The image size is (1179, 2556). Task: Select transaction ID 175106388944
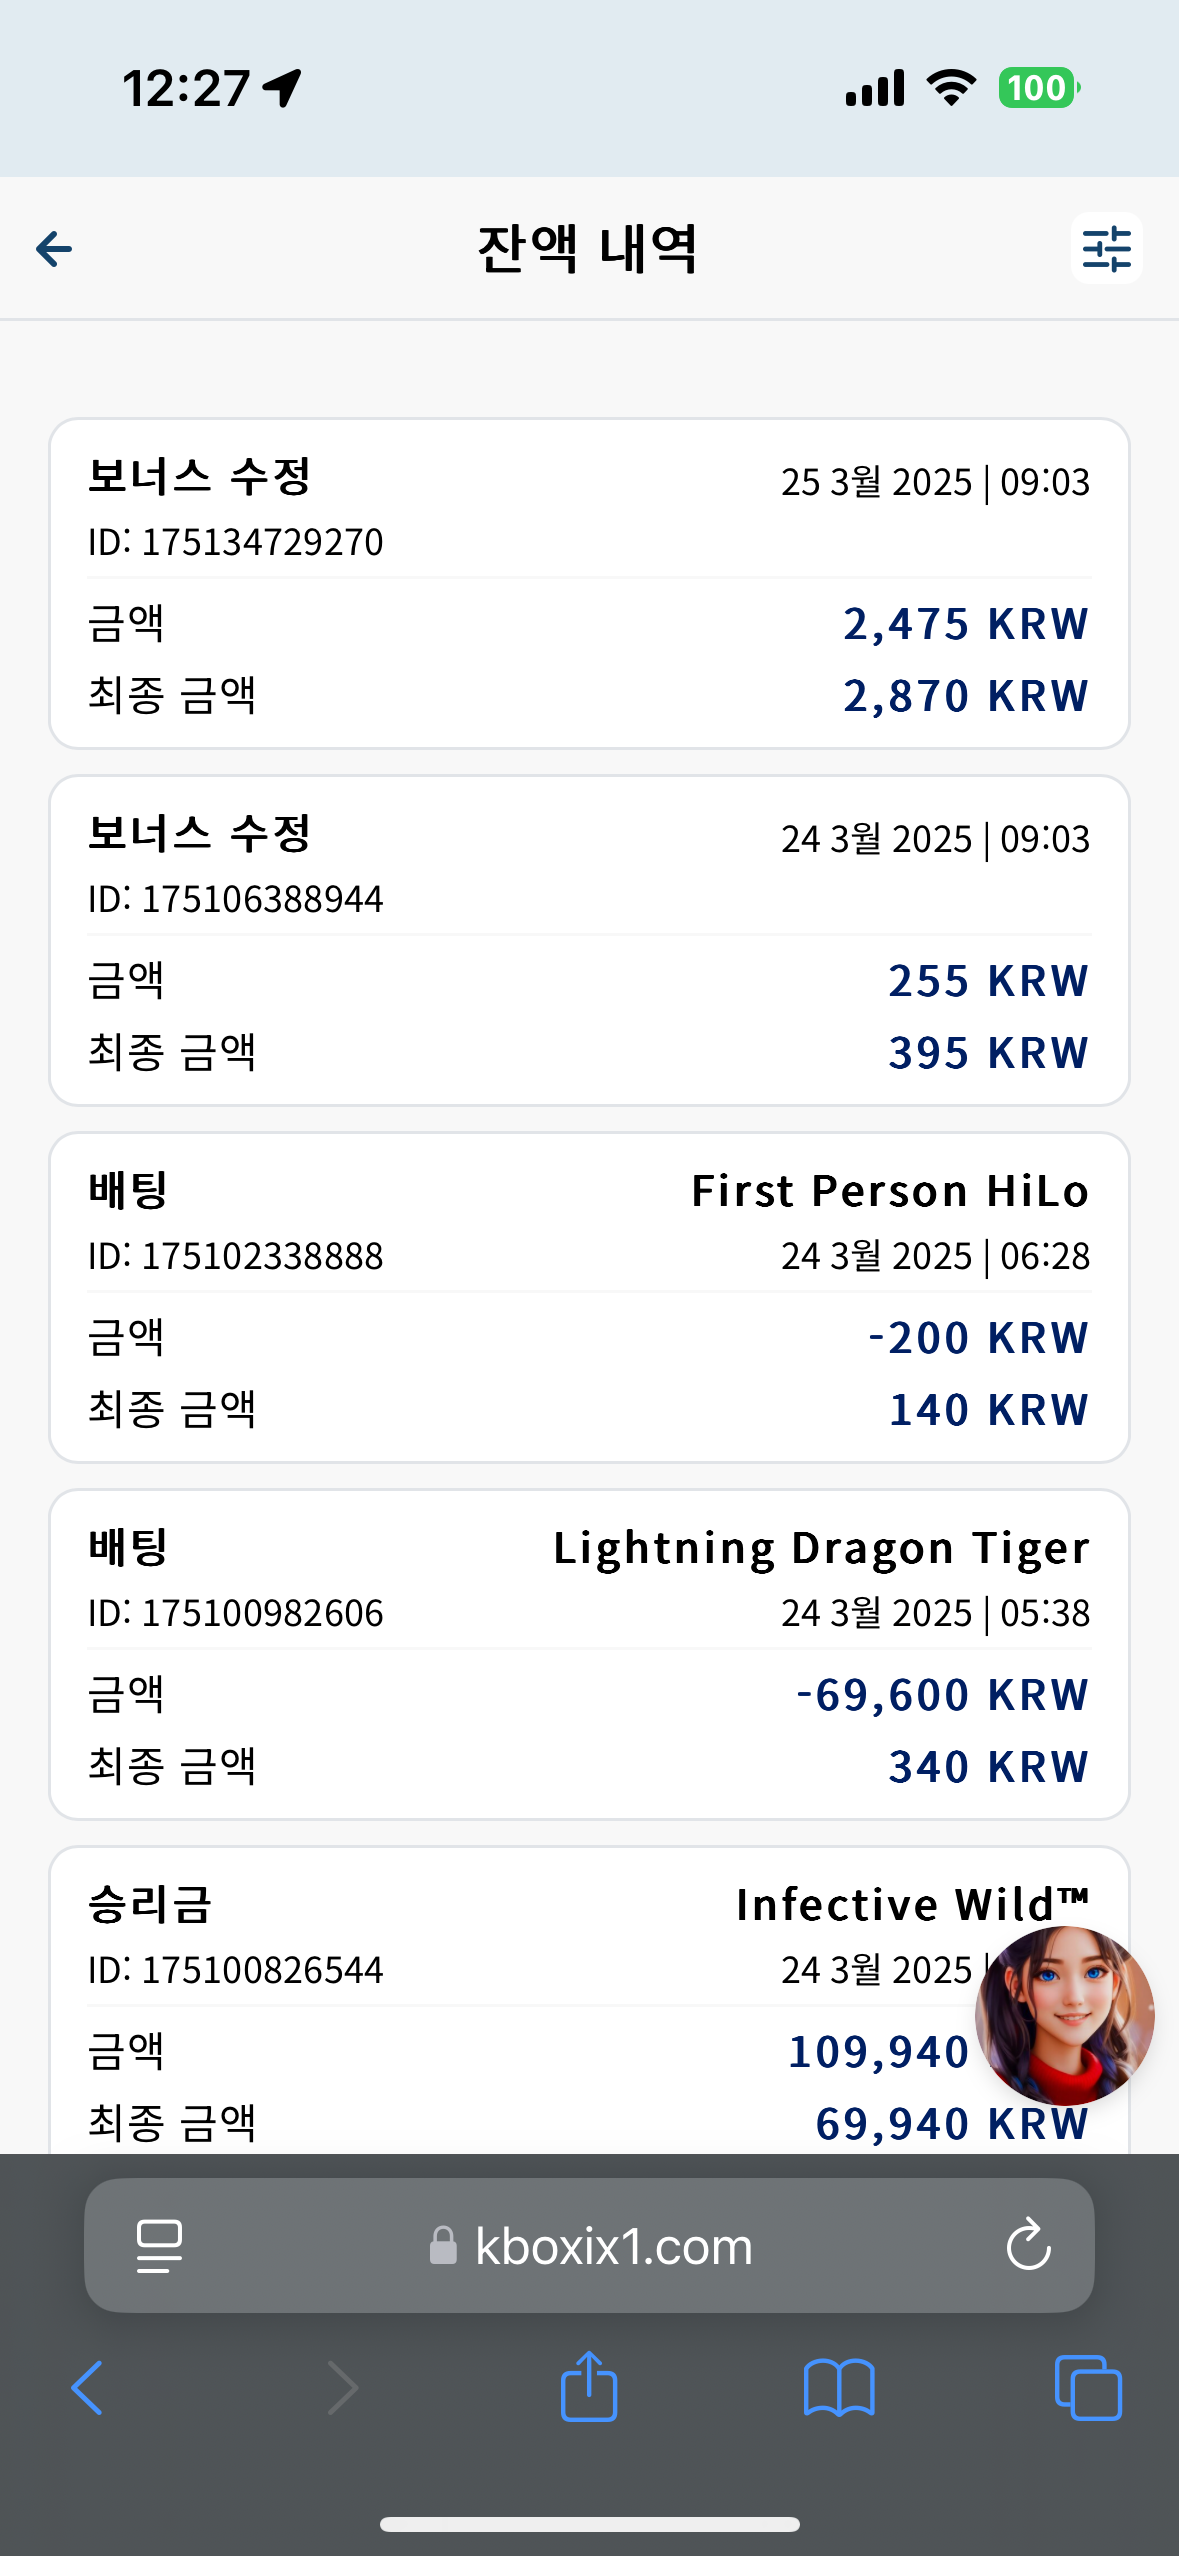(x=236, y=899)
